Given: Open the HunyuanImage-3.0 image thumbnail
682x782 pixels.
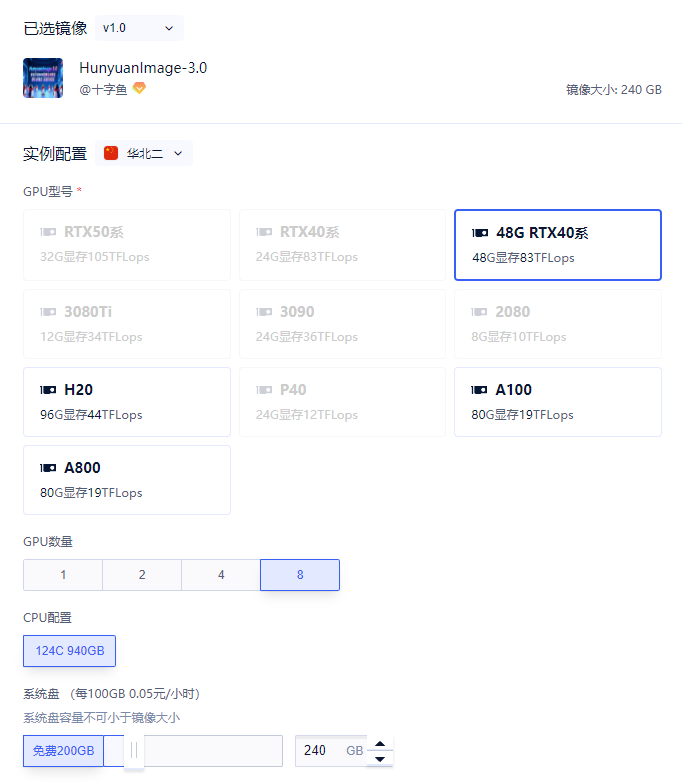Looking at the screenshot, I should pos(43,78).
